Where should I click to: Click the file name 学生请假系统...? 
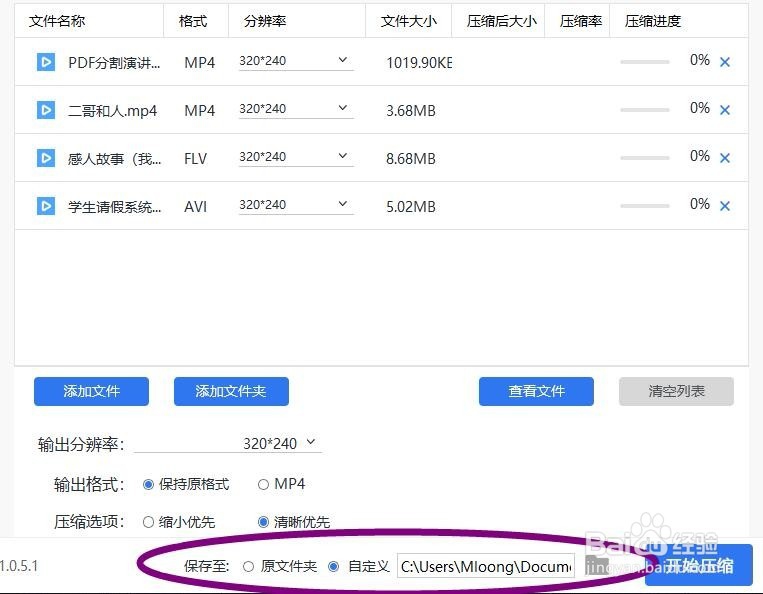(114, 207)
